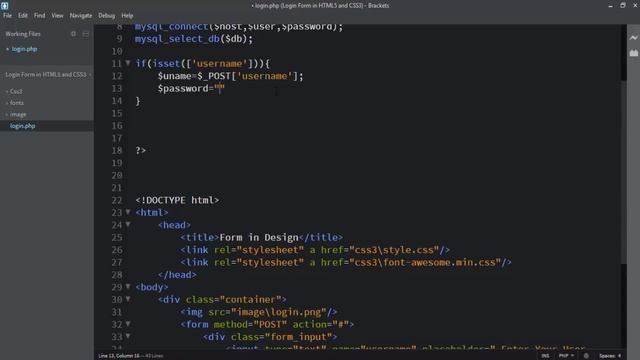
Task: Click the form method="POST" line
Action: tap(267, 324)
